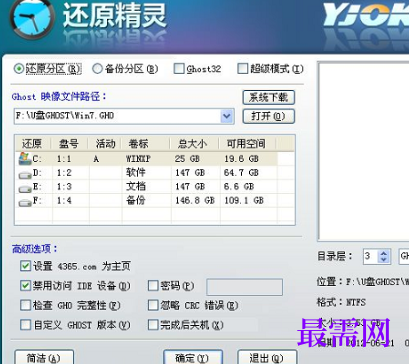Select the E: drive icon

(x=25, y=188)
